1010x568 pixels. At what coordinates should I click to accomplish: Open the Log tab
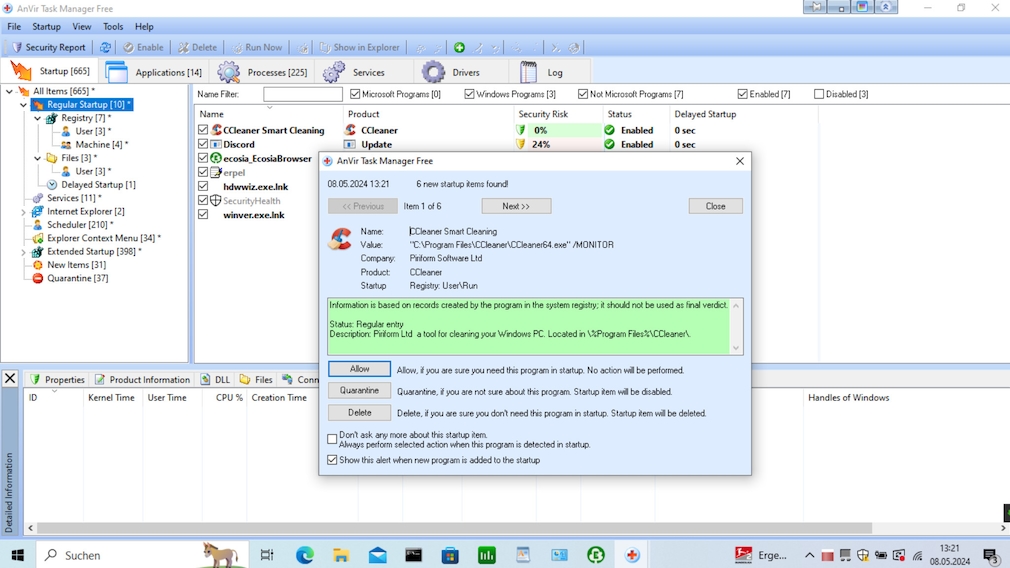click(541, 72)
